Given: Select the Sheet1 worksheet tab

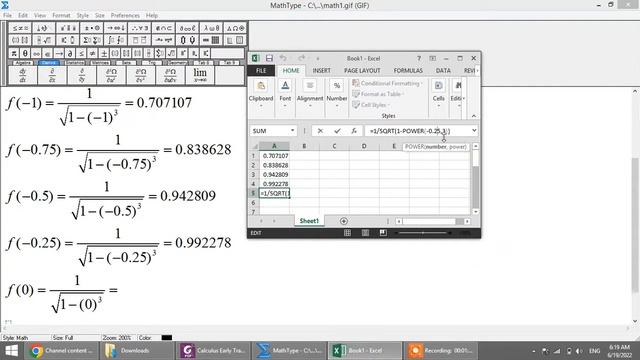Looking at the screenshot, I should tap(309, 221).
